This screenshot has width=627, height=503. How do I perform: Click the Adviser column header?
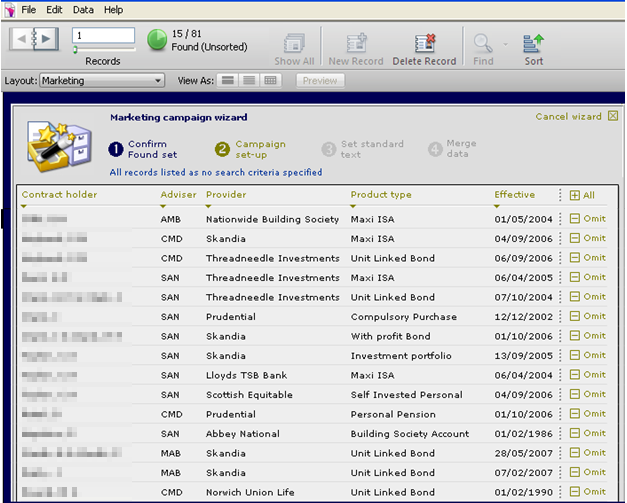pyautogui.click(x=178, y=195)
